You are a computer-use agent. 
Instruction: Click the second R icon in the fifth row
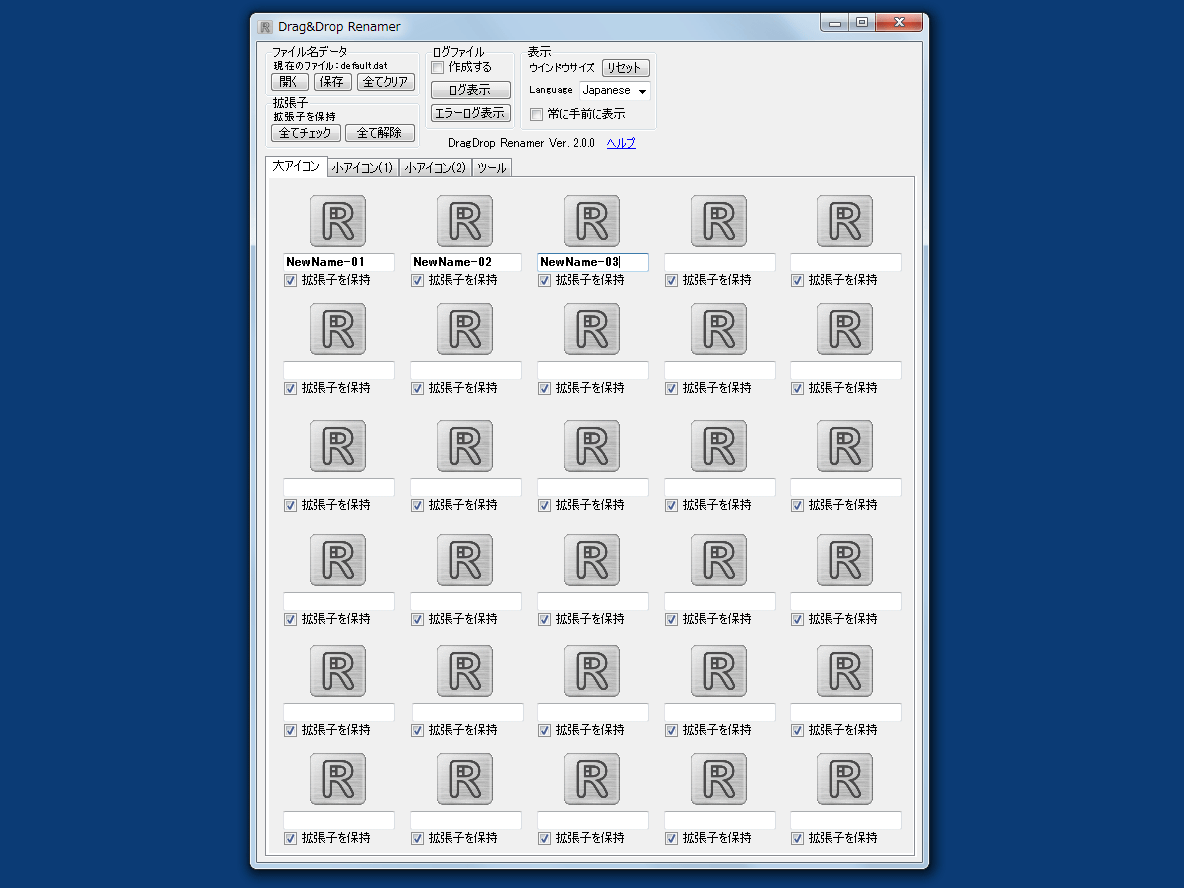pos(464,671)
